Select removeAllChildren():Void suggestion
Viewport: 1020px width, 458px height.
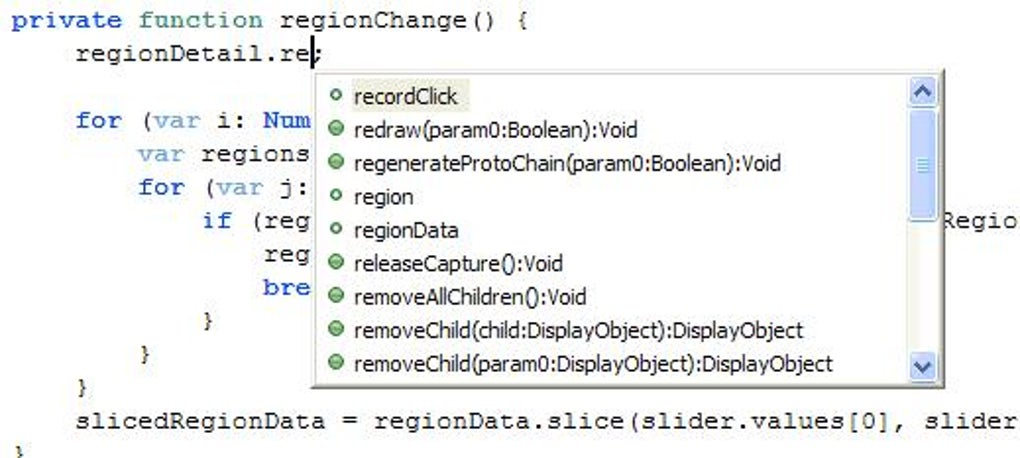(x=470, y=297)
